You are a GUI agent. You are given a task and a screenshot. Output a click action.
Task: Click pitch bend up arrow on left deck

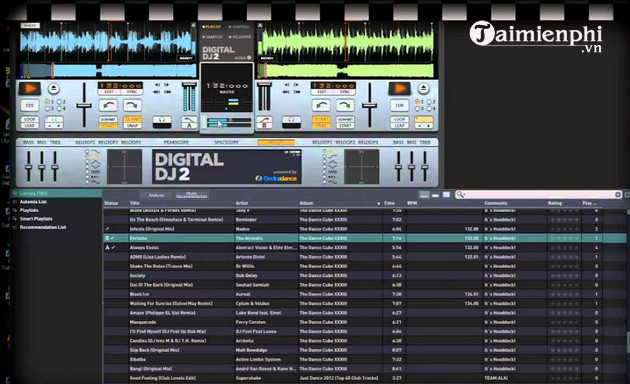pyautogui.click(x=132, y=106)
